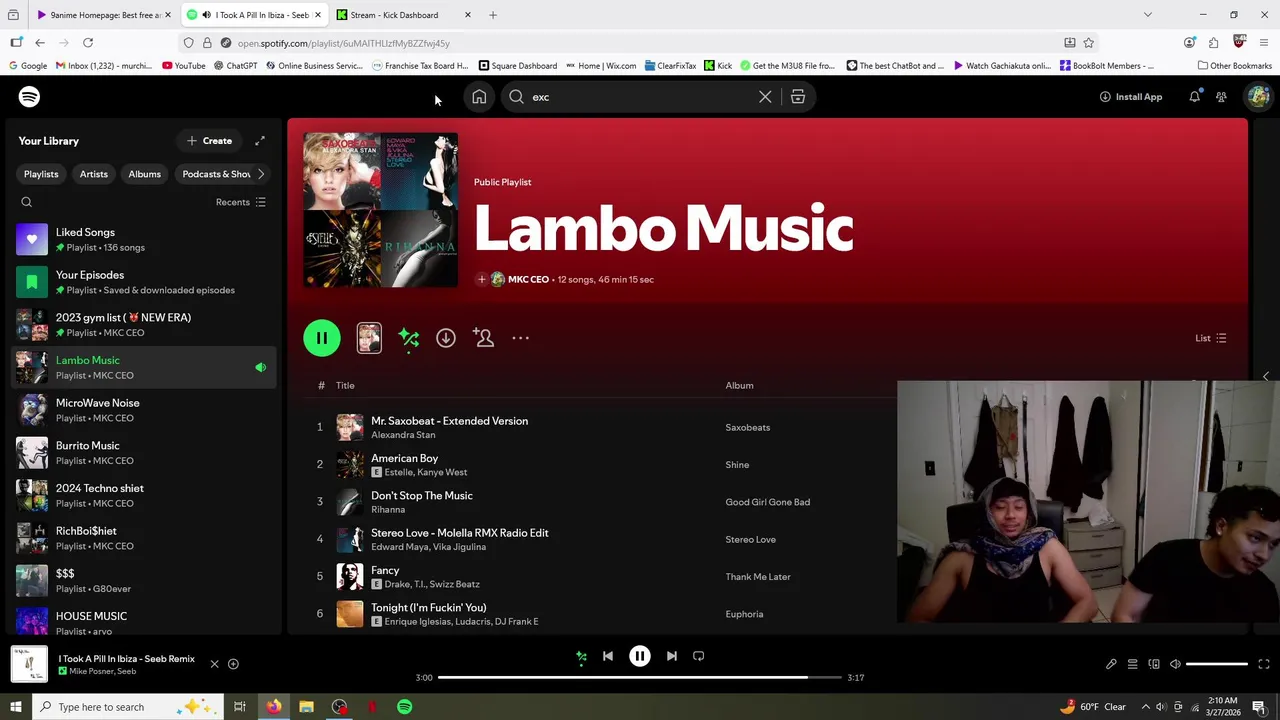The image size is (1280, 720).
Task: Open Browse icon next to search bar
Action: coord(798,97)
